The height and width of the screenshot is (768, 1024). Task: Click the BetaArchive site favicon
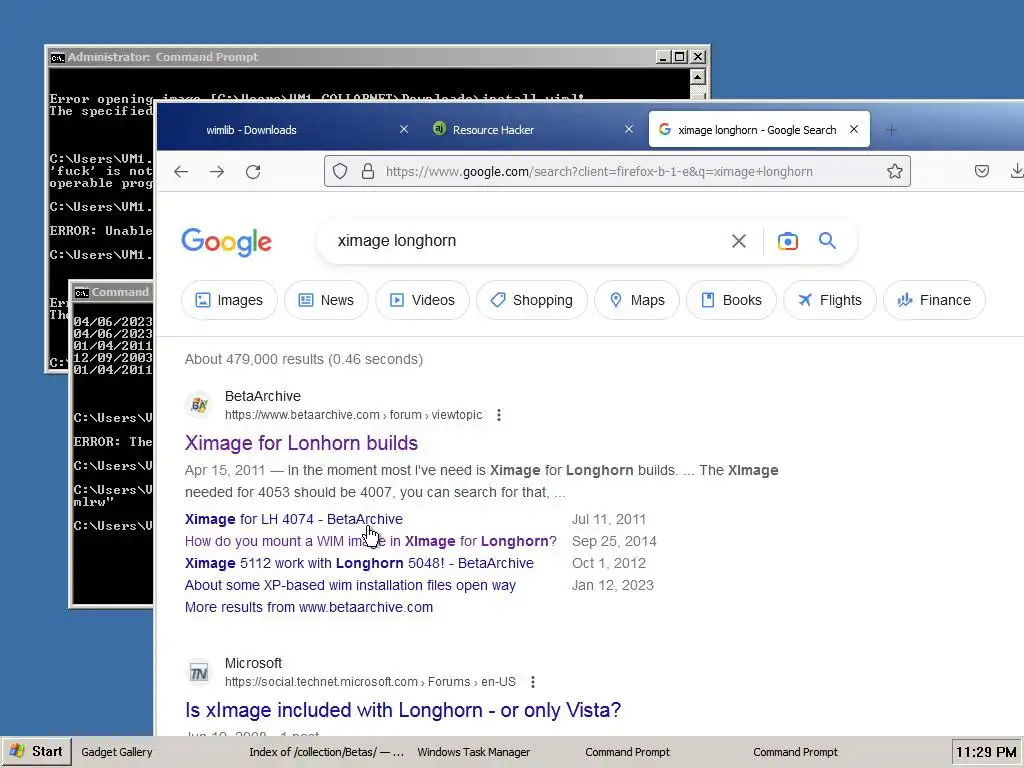(x=199, y=405)
